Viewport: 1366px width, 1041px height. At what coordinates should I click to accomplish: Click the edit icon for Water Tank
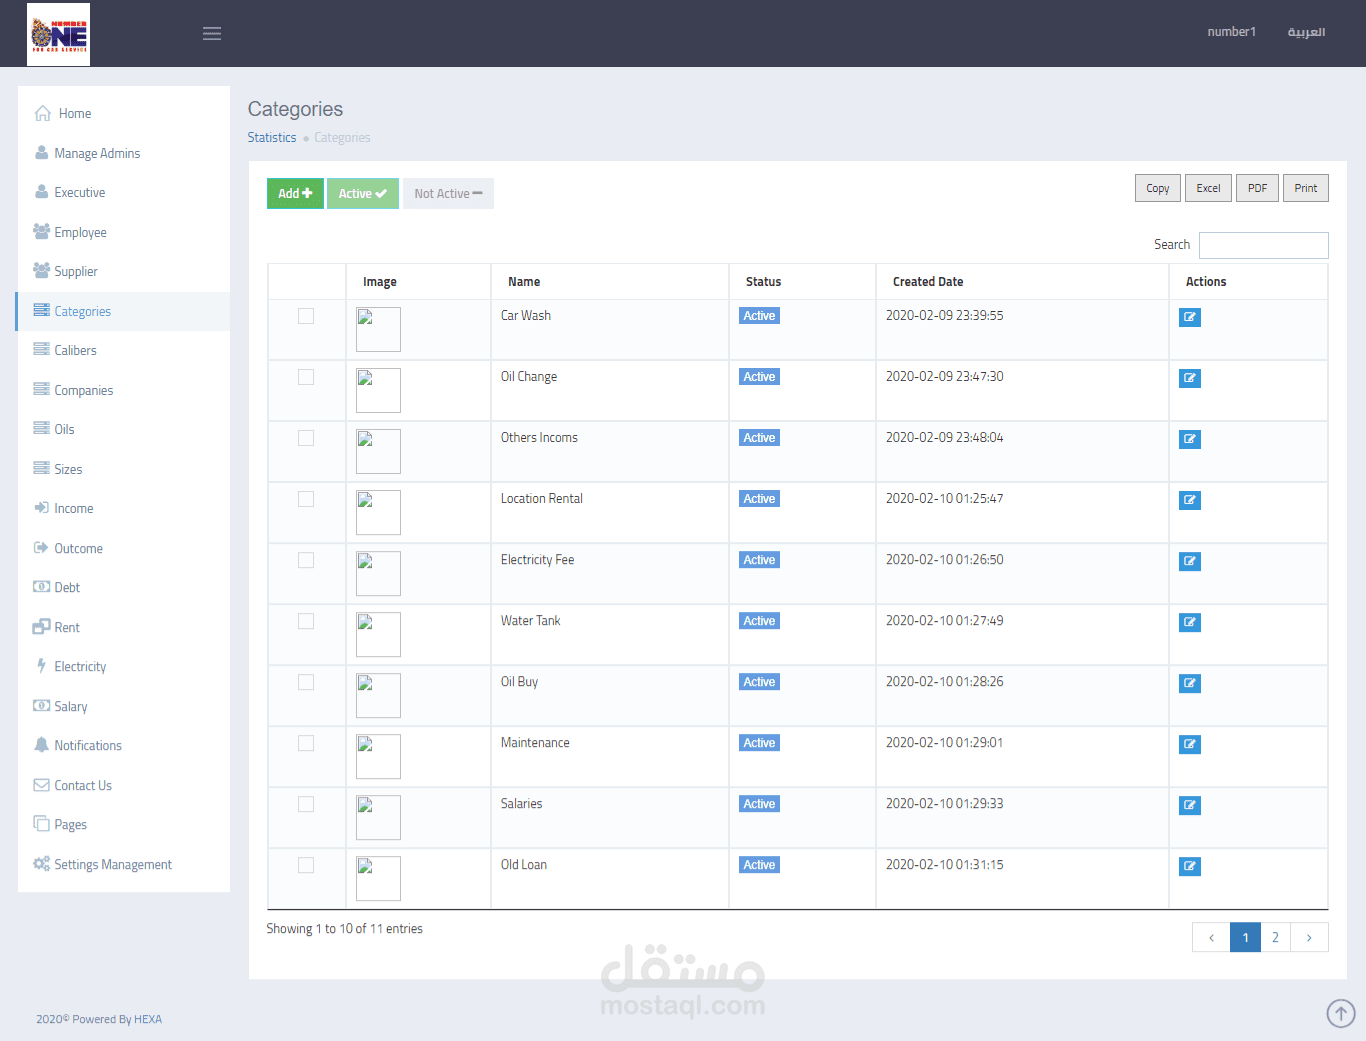coord(1190,622)
